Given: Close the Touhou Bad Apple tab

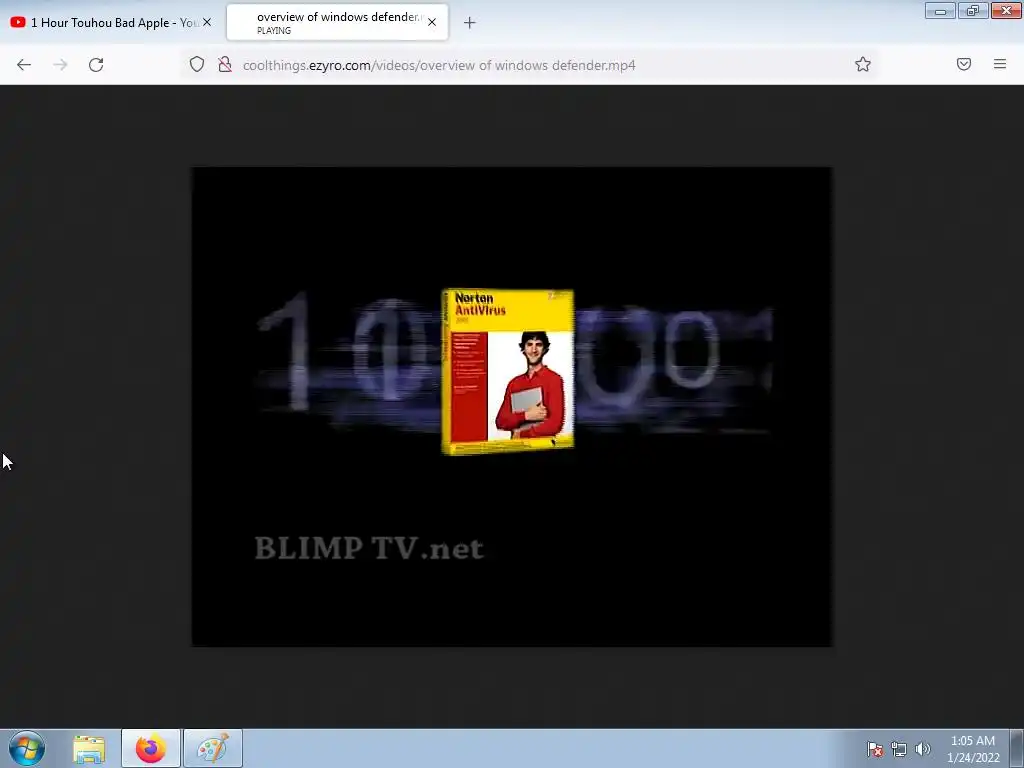Looking at the screenshot, I should (206, 22).
